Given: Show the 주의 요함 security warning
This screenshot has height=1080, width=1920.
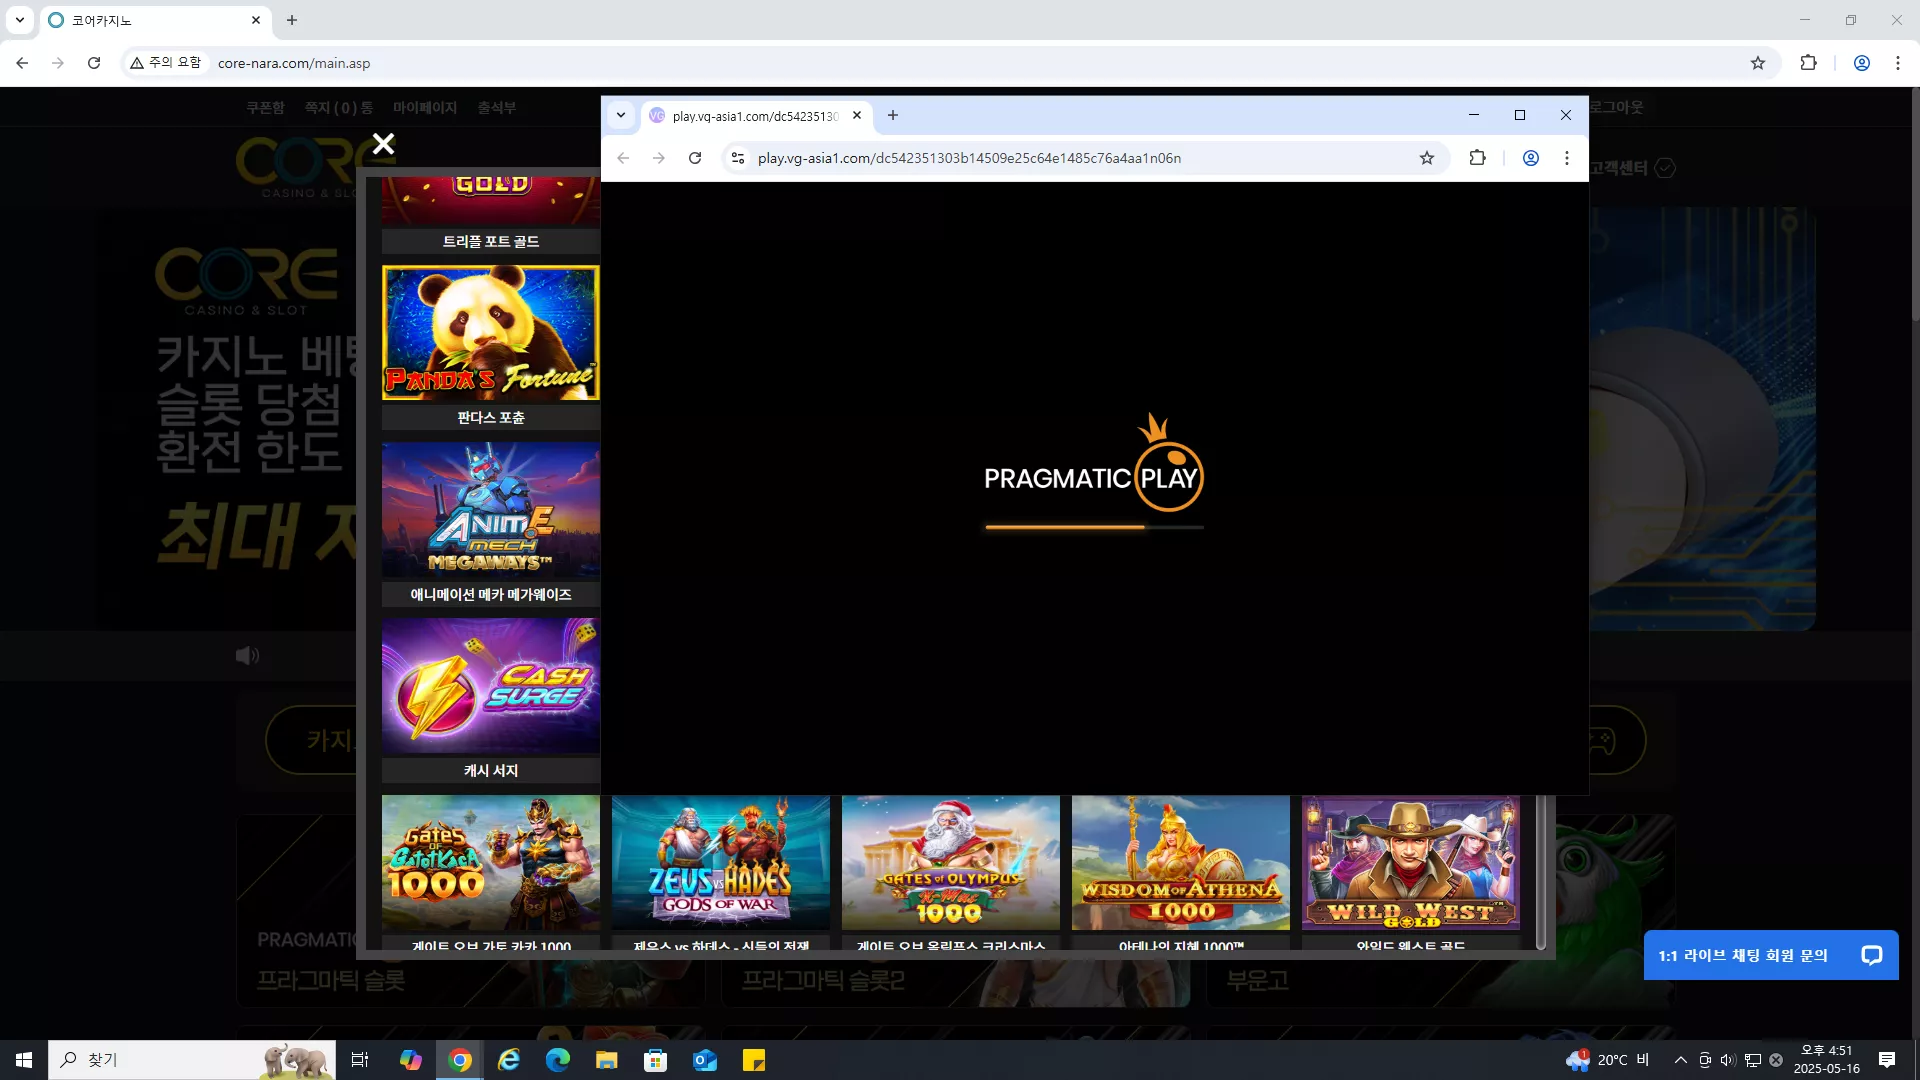Looking at the screenshot, I should coord(166,63).
